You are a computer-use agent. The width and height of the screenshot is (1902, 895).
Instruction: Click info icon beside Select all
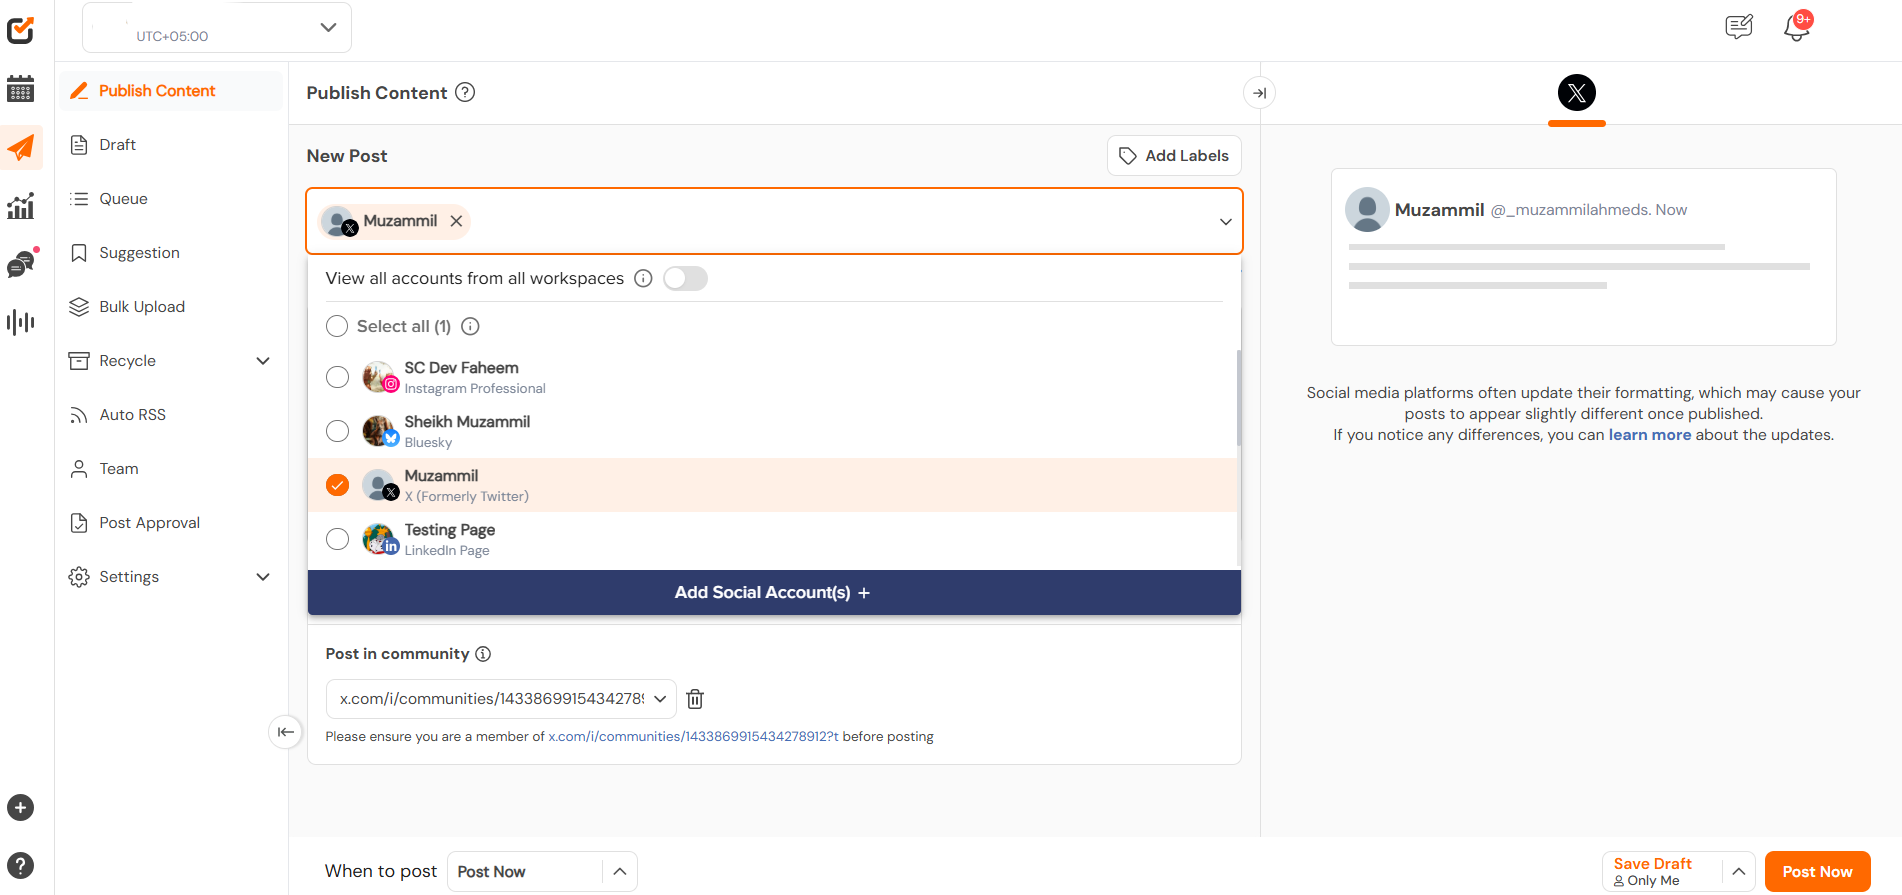471,326
